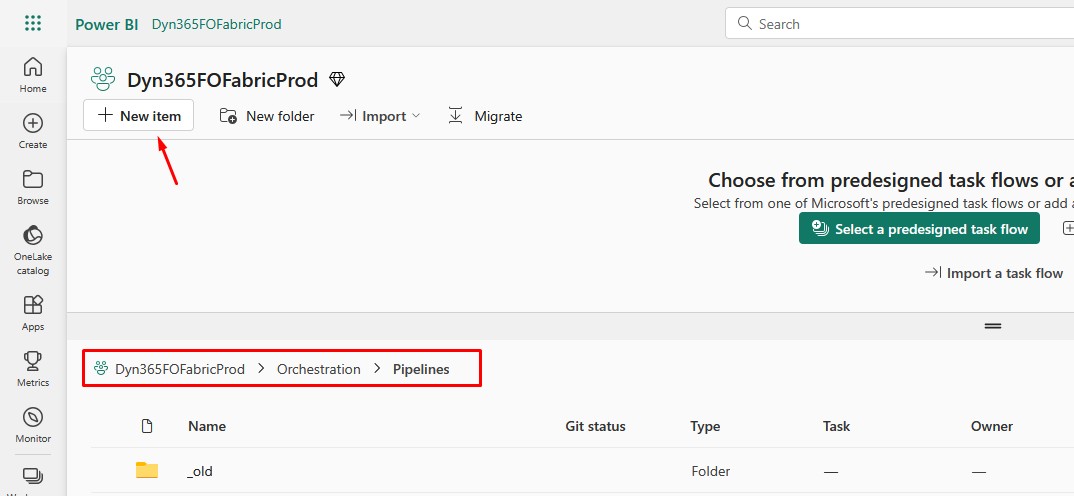The height and width of the screenshot is (496, 1074).
Task: Click the Task column header
Action: [836, 426]
